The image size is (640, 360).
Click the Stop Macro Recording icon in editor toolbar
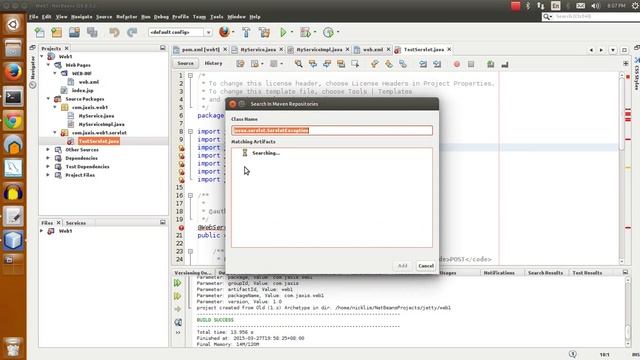point(471,64)
